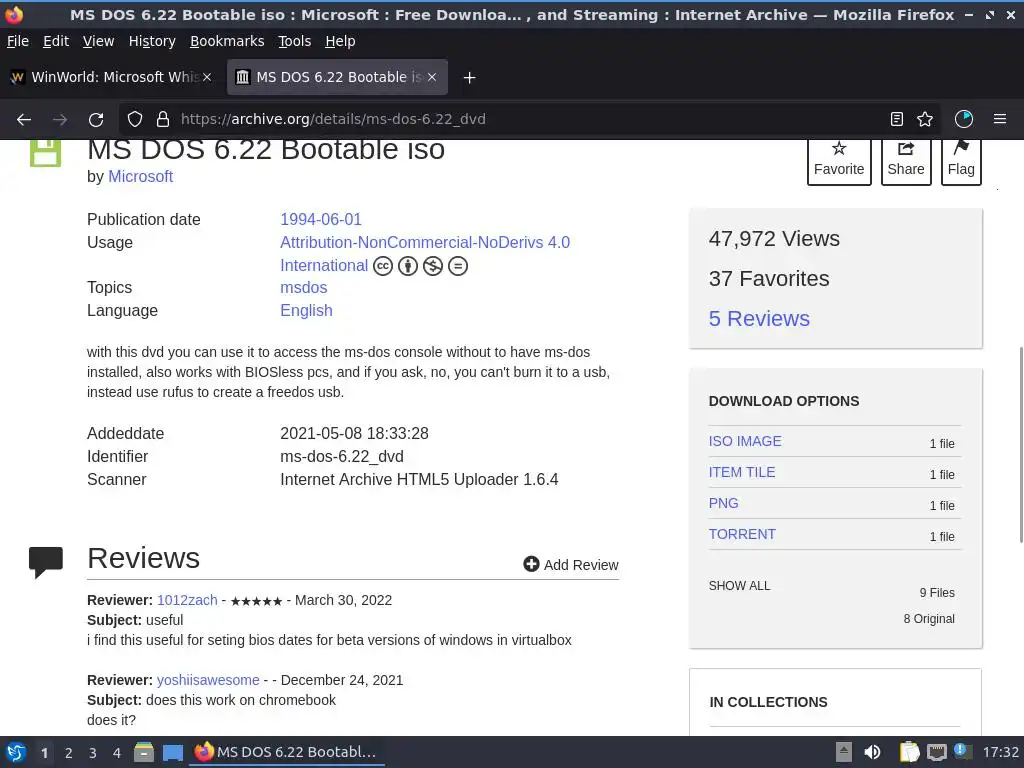This screenshot has width=1024, height=768.
Task: Click the non-commercial license icon
Action: click(432, 266)
